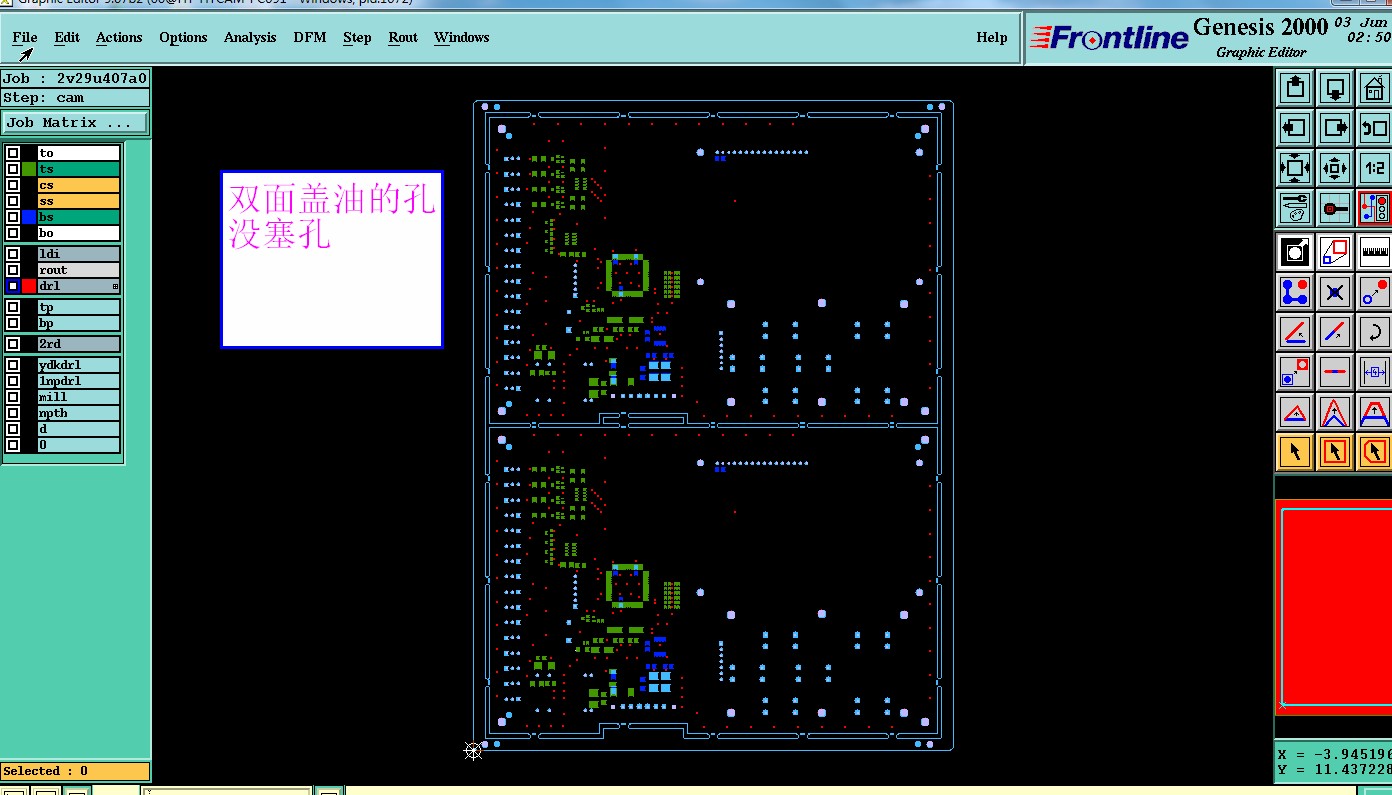Click the pan up arrow icon
This screenshot has height=795, width=1392.
pyautogui.click(x=1295, y=88)
